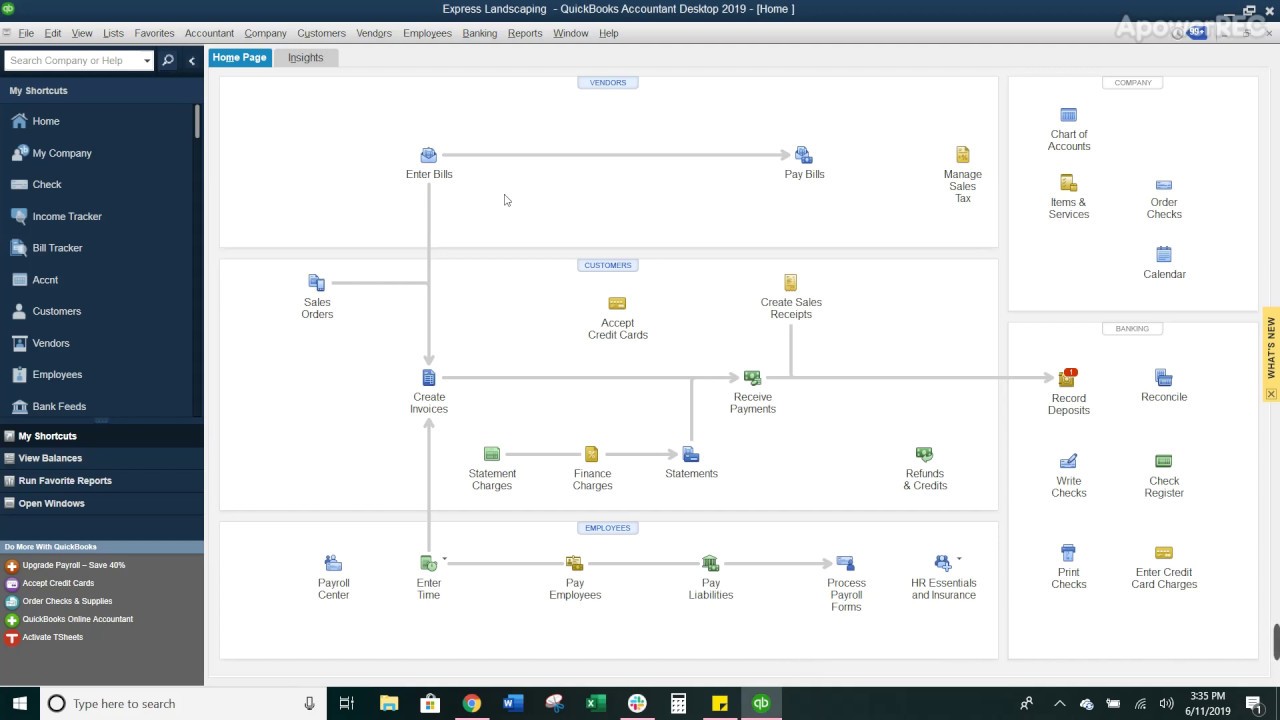Open Process Payroll Forms icon
The height and width of the screenshot is (720, 1280).
(845, 564)
